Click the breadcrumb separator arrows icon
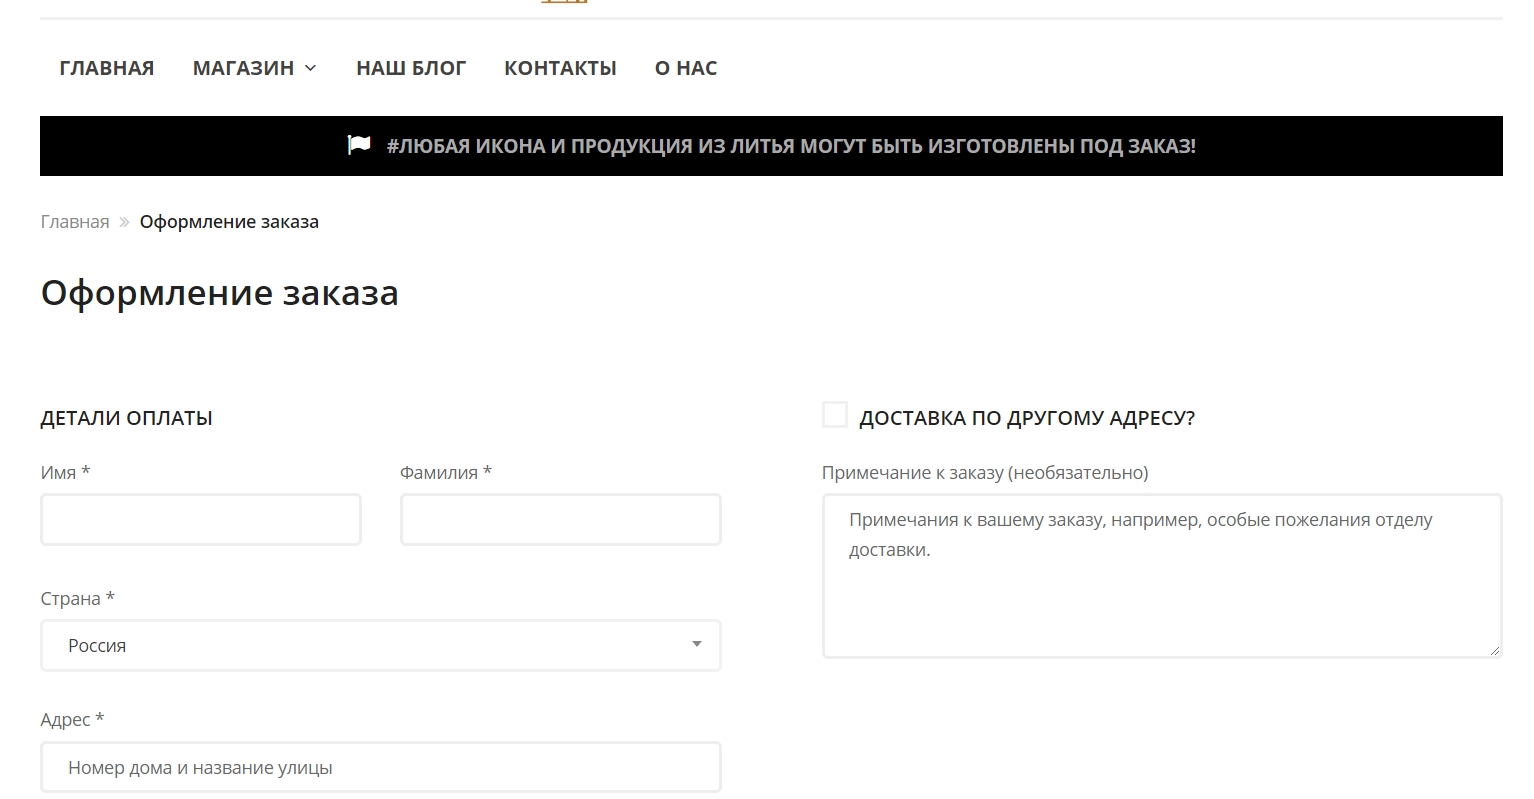This screenshot has height=799, width=1534. tap(124, 222)
